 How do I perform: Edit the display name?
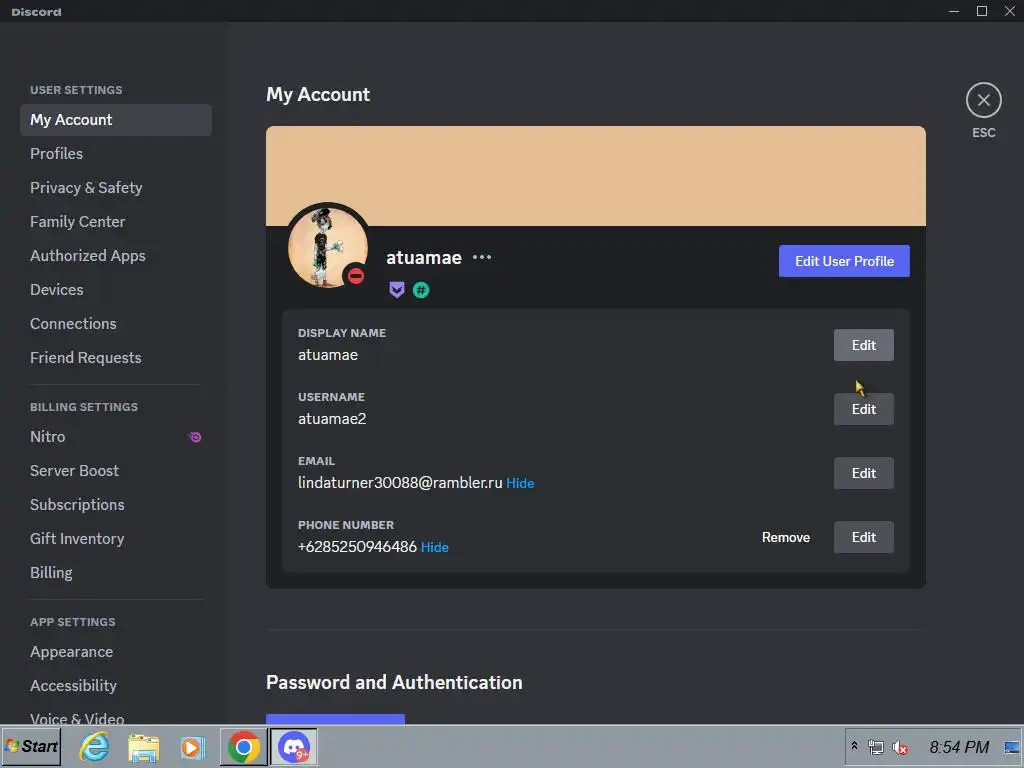[x=863, y=345]
